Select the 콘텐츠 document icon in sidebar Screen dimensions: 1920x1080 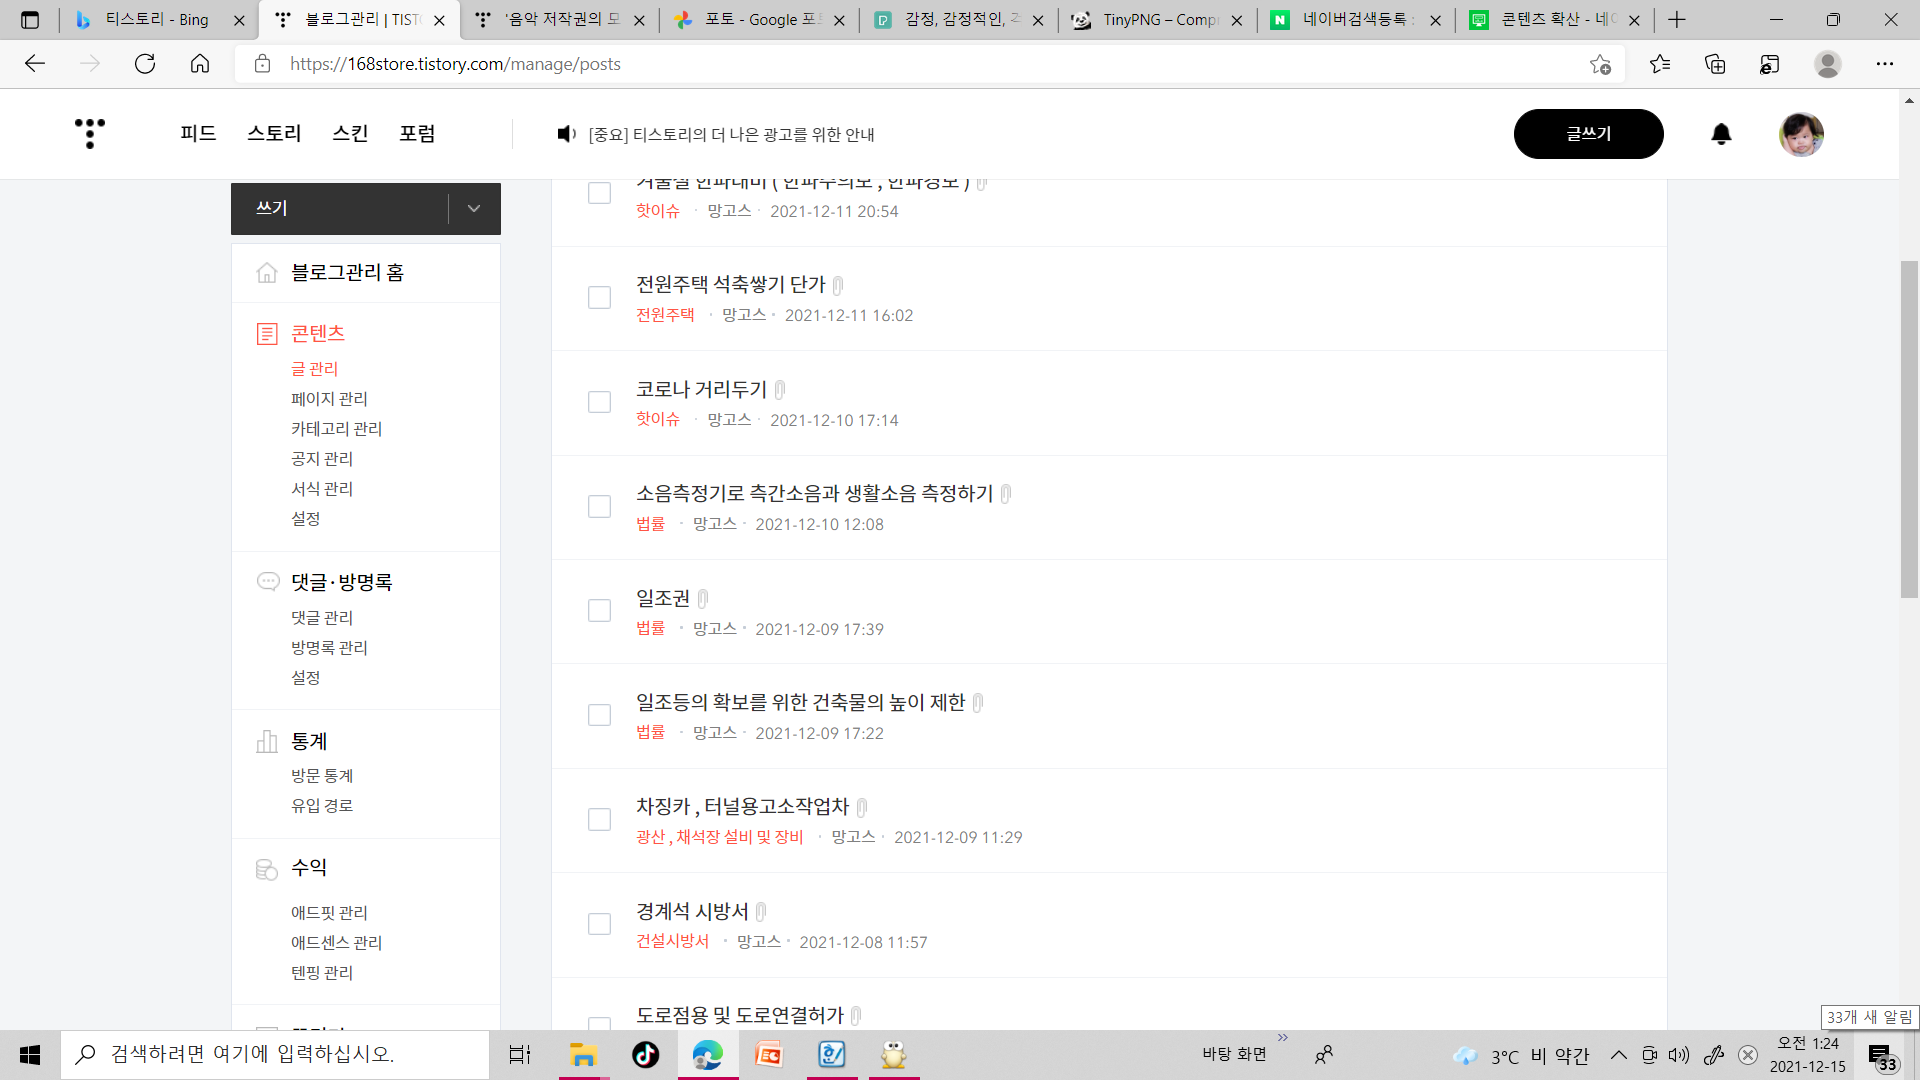click(x=267, y=333)
